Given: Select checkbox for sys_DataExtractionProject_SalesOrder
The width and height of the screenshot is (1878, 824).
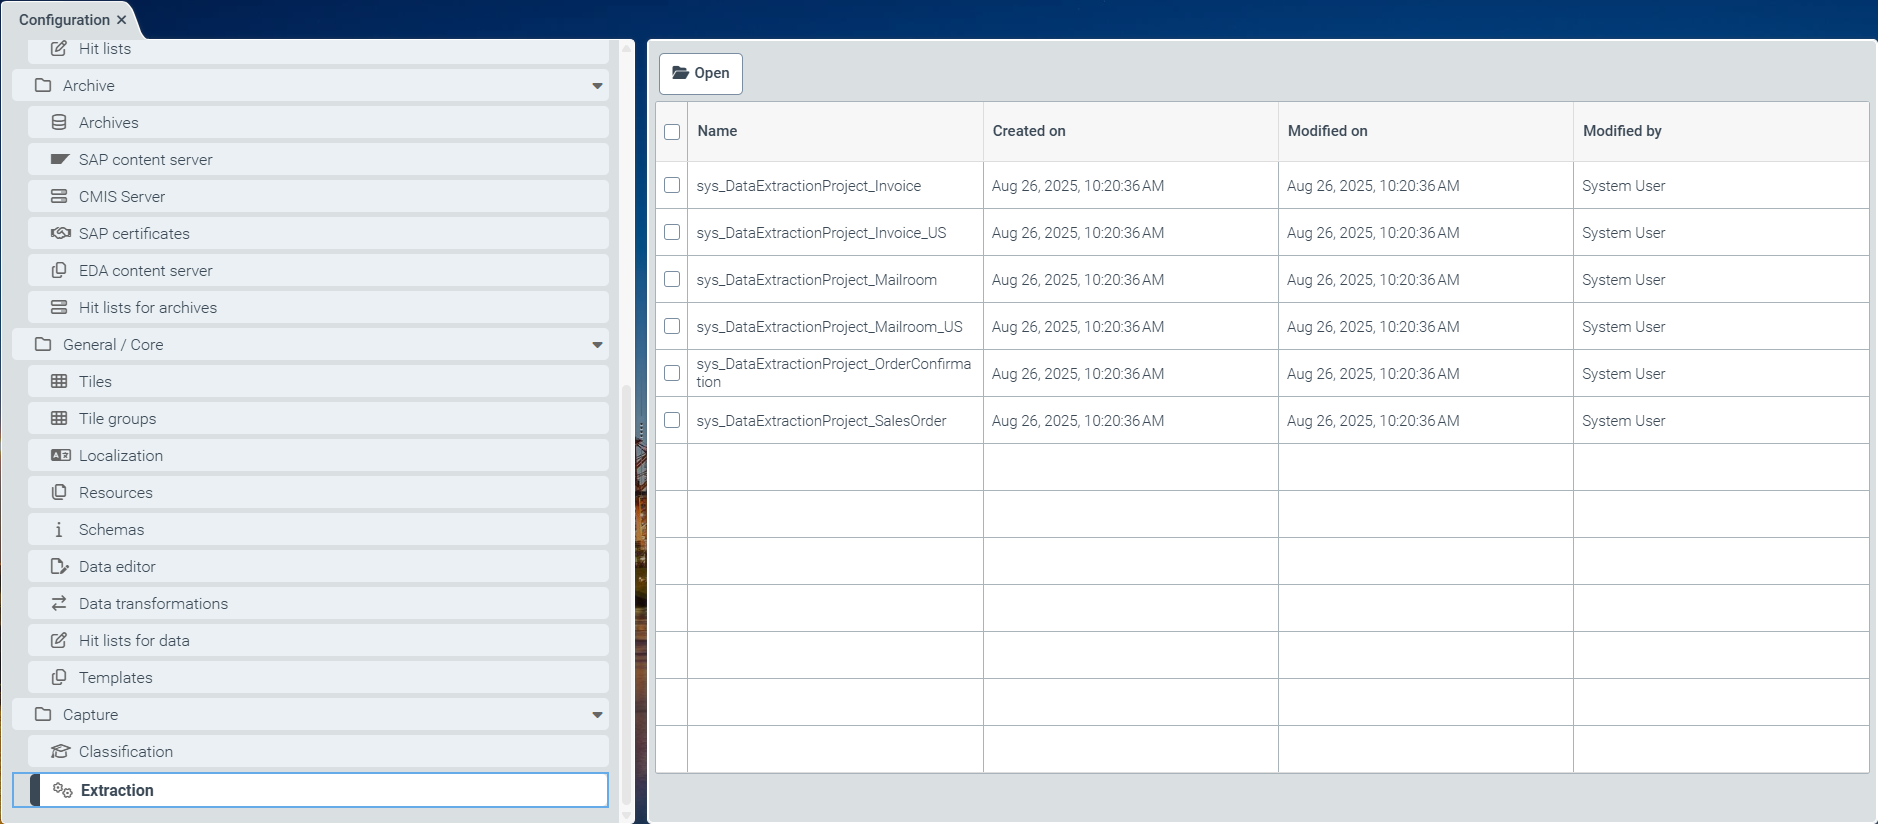Looking at the screenshot, I should (672, 420).
